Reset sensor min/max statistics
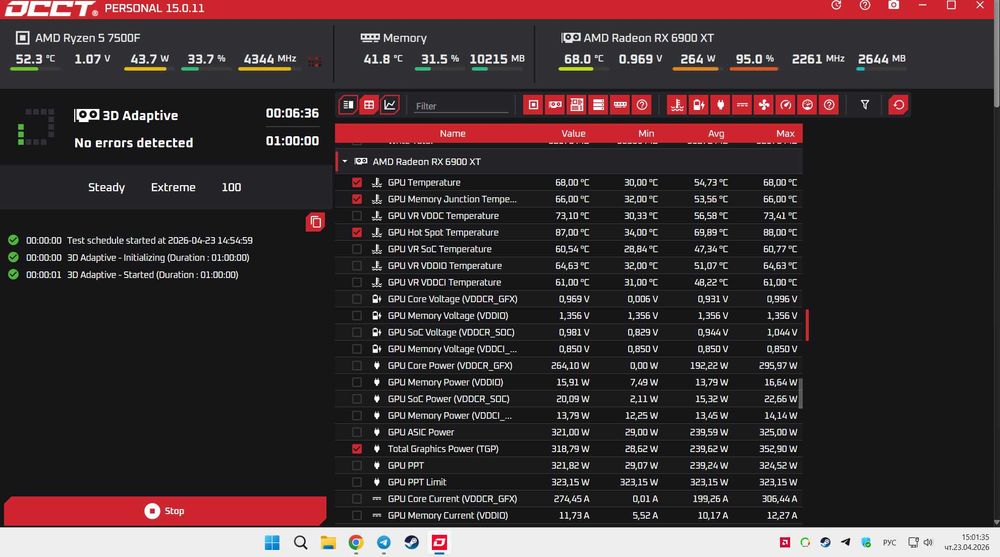Screen dimensions: 1000x557 pyautogui.click(x=899, y=105)
